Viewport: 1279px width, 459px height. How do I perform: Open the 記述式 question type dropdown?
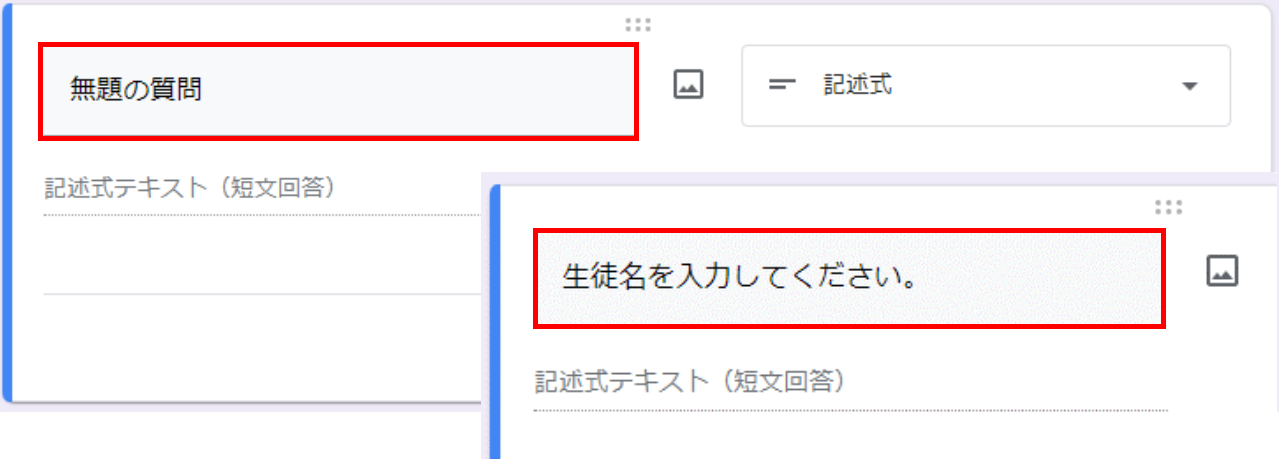coord(985,85)
